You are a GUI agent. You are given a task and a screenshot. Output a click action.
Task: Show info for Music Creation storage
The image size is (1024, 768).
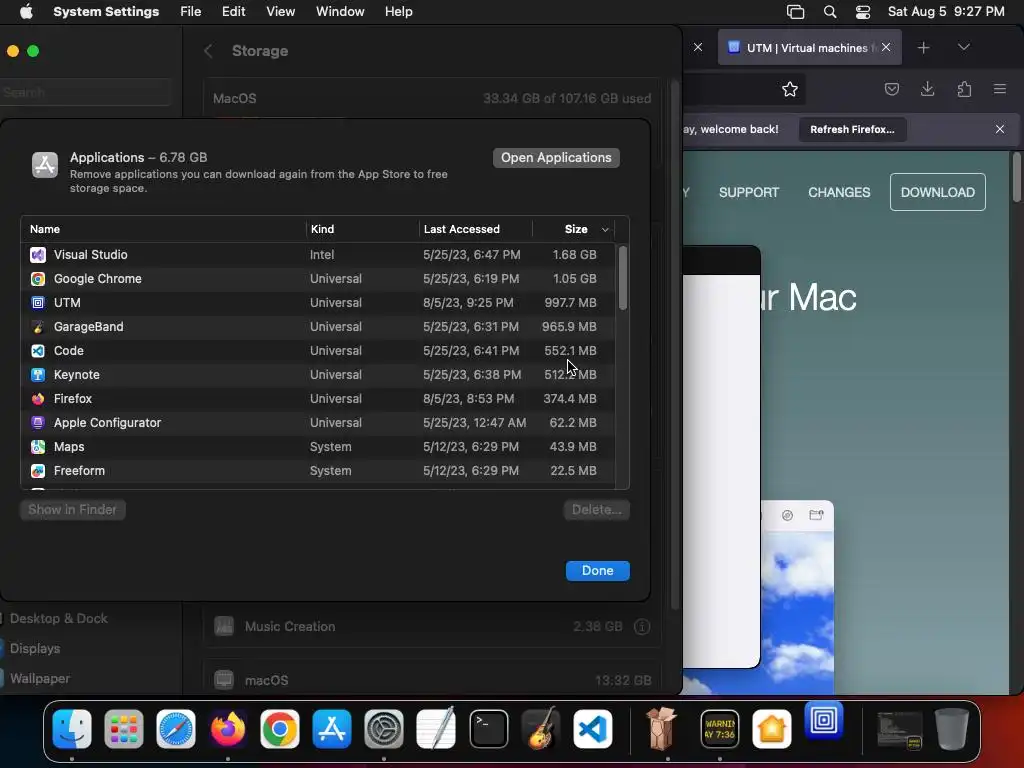click(x=642, y=626)
